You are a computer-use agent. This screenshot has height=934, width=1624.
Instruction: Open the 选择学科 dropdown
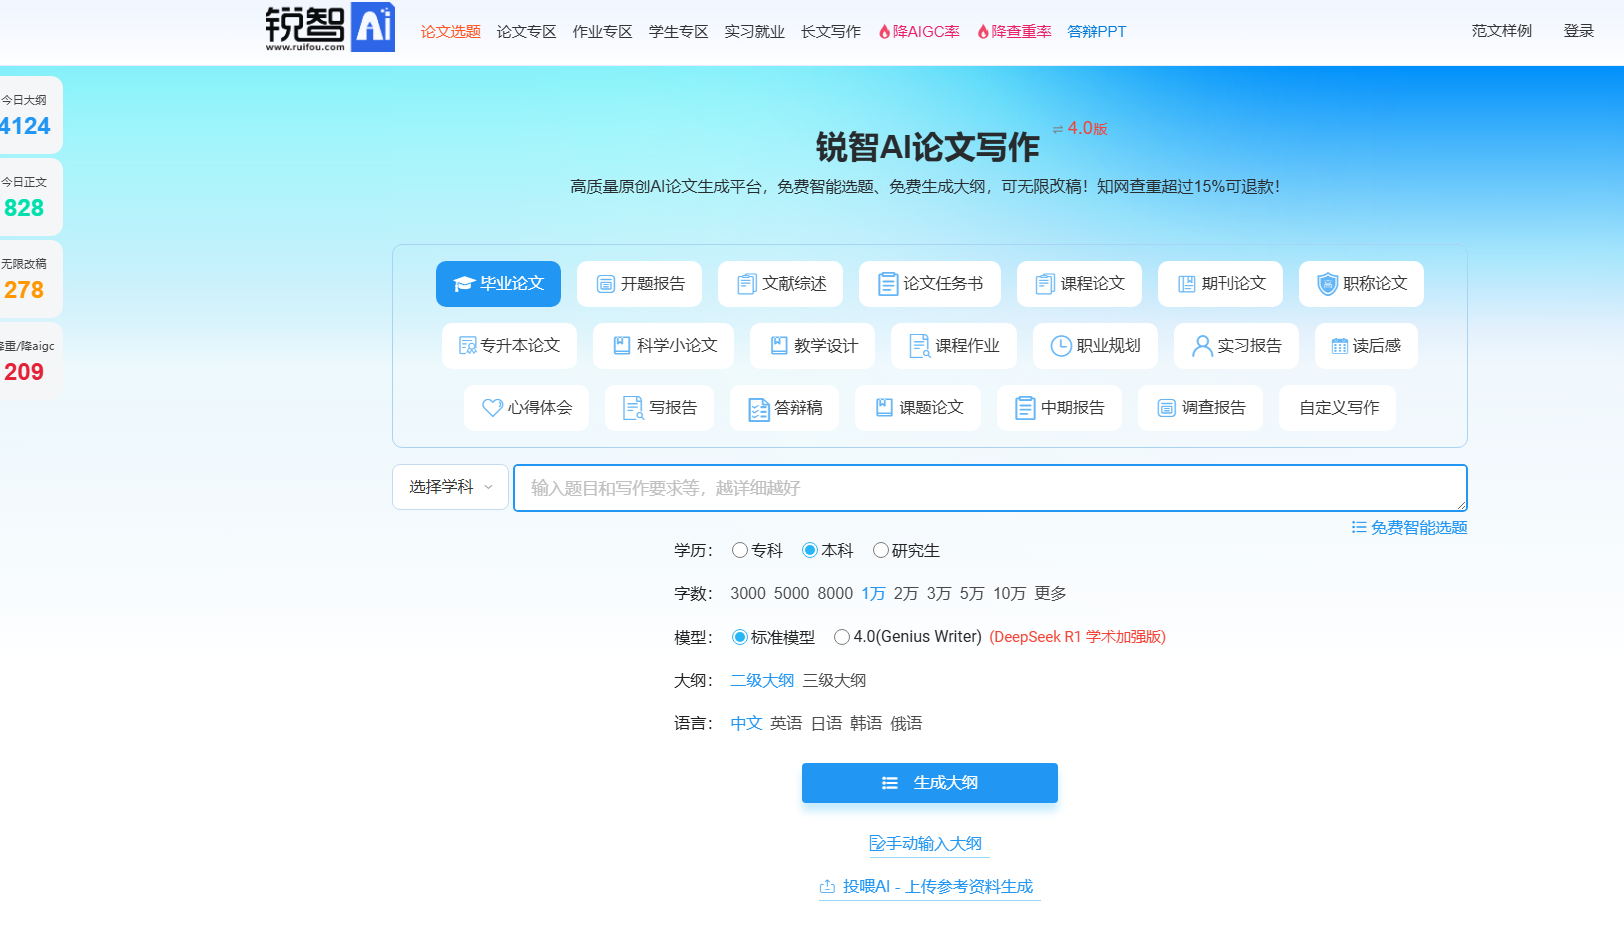451,487
